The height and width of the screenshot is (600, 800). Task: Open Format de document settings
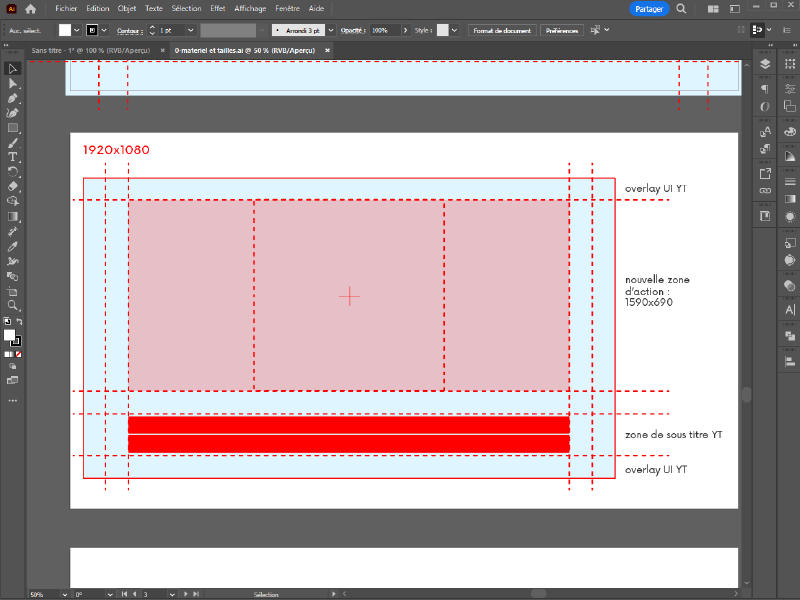pos(502,31)
